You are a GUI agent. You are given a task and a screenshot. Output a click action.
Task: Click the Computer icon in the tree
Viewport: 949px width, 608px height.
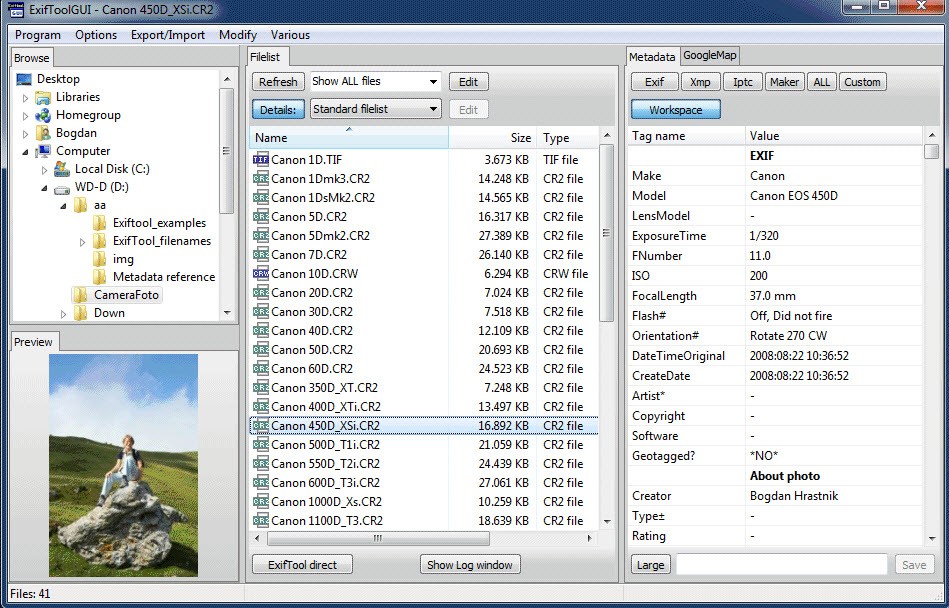pos(43,151)
